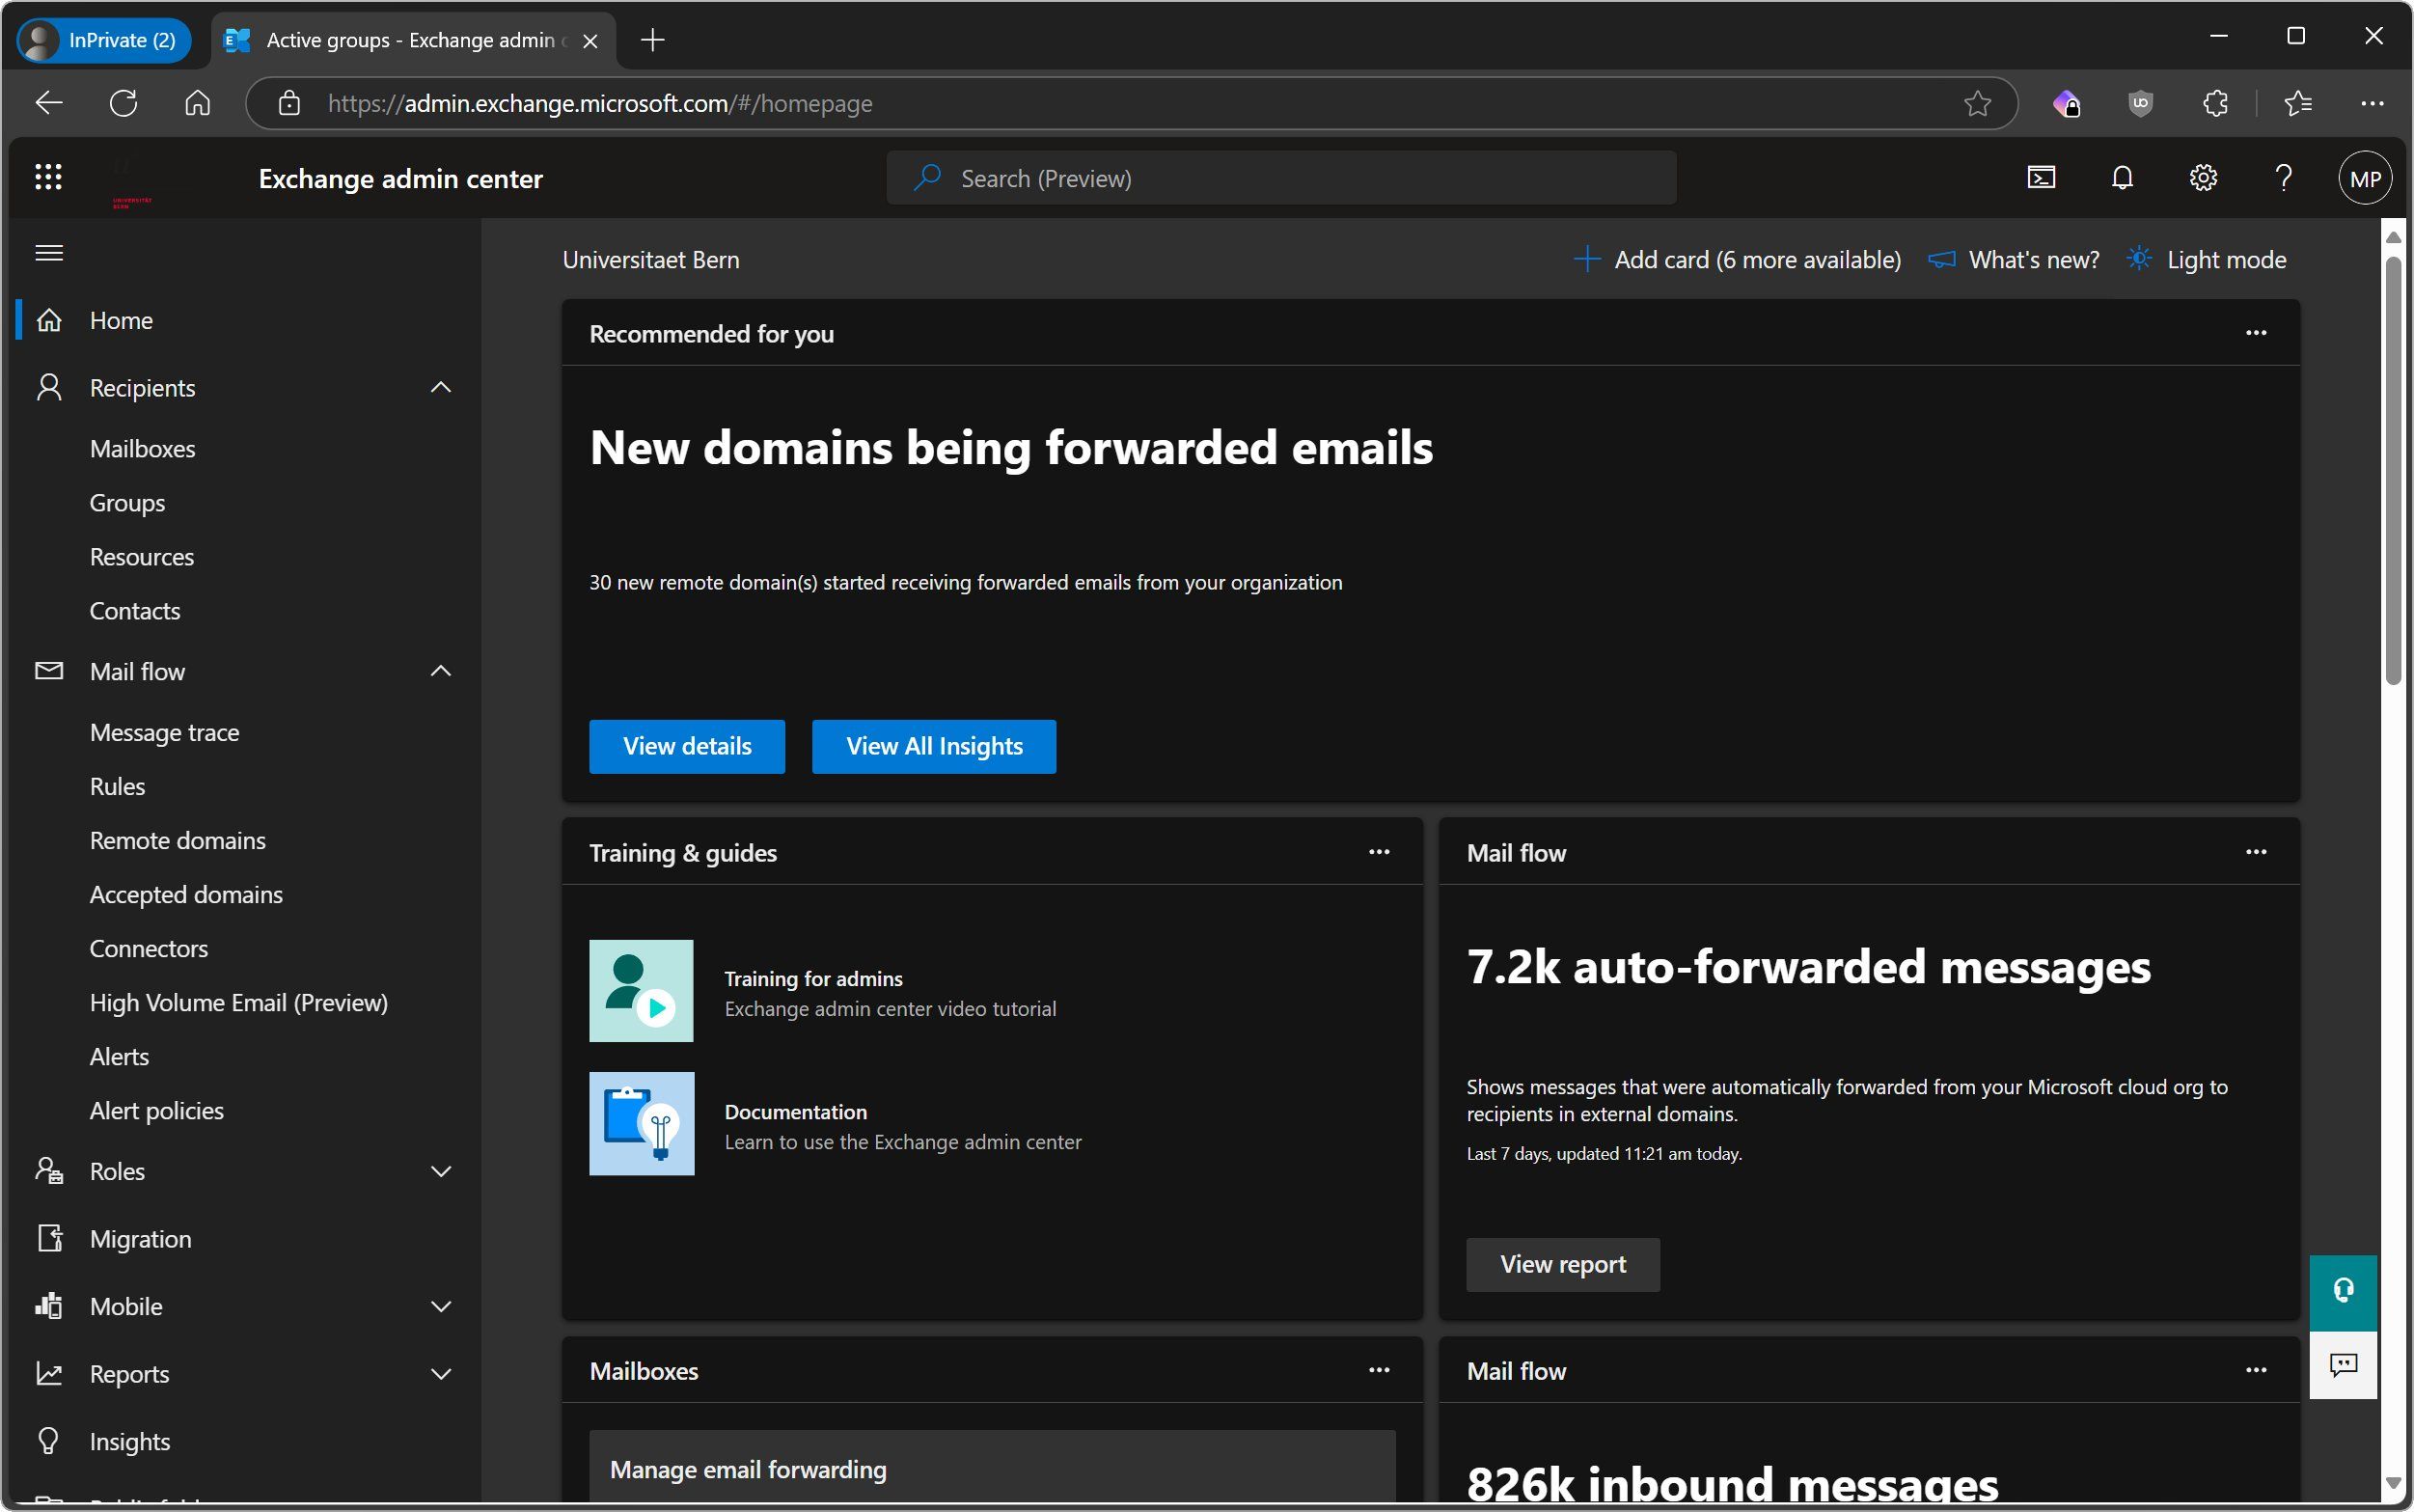View site information lock icon
This screenshot has width=2414, height=1512.
pos(289,103)
